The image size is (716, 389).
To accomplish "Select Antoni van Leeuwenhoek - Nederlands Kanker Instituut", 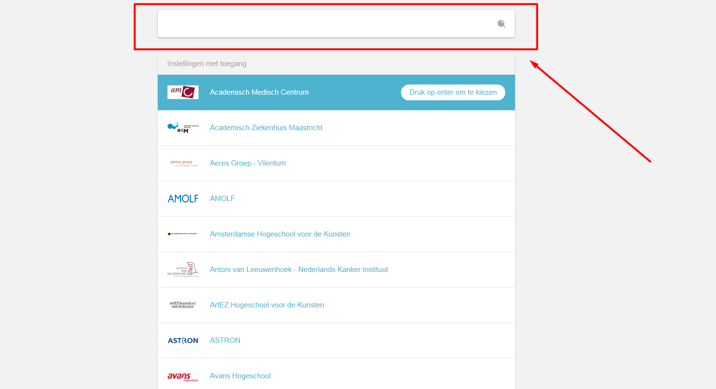I will coord(299,269).
